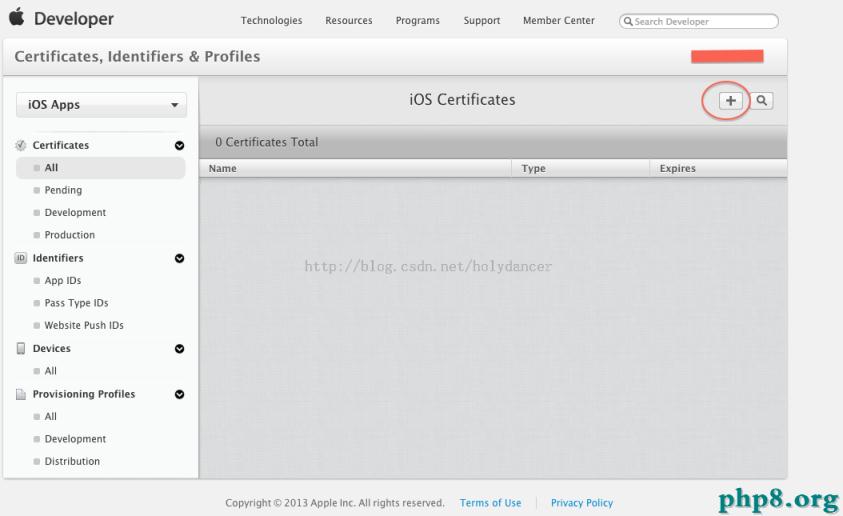Open the Programs menu
Screen dimensions: 843x516
[417, 20]
